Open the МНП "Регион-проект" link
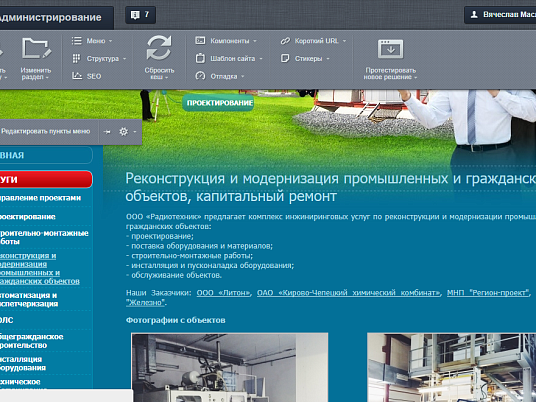 coord(488,293)
